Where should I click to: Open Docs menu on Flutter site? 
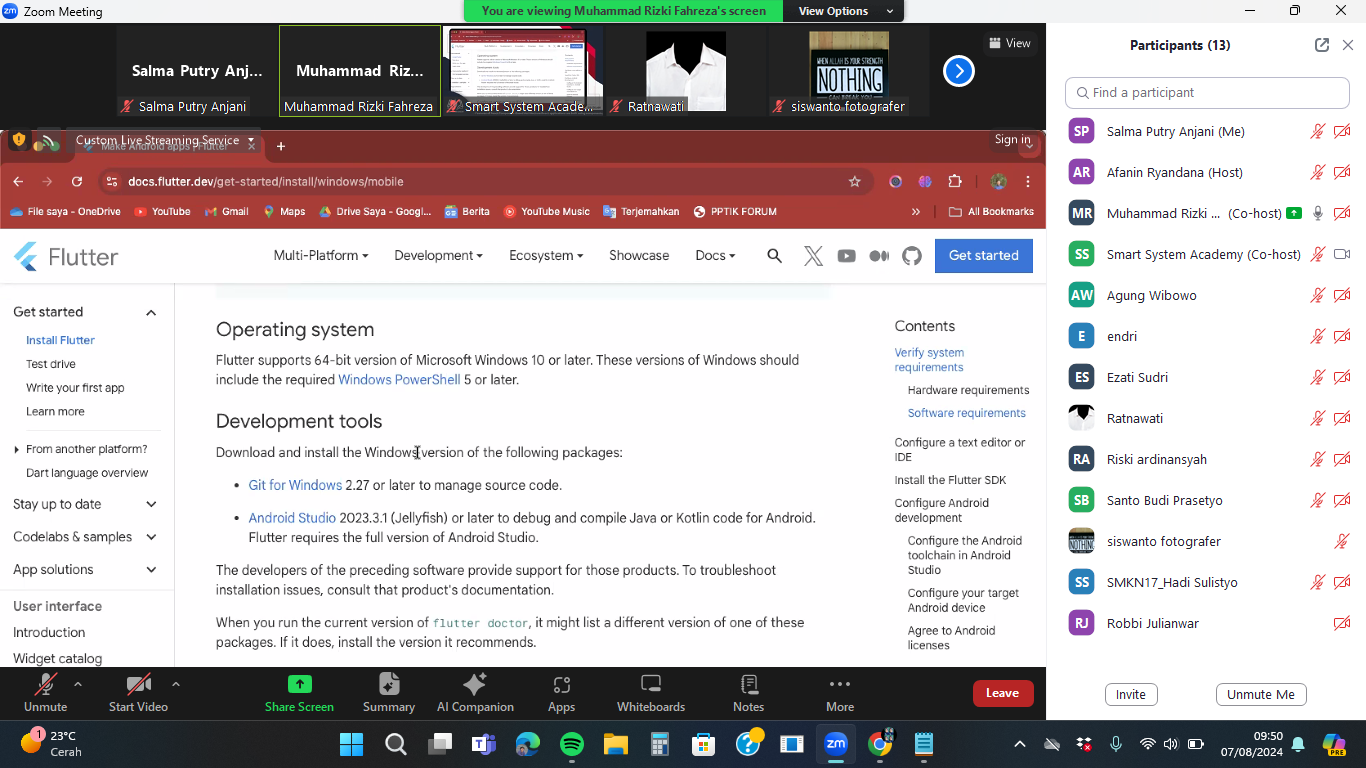tap(715, 255)
